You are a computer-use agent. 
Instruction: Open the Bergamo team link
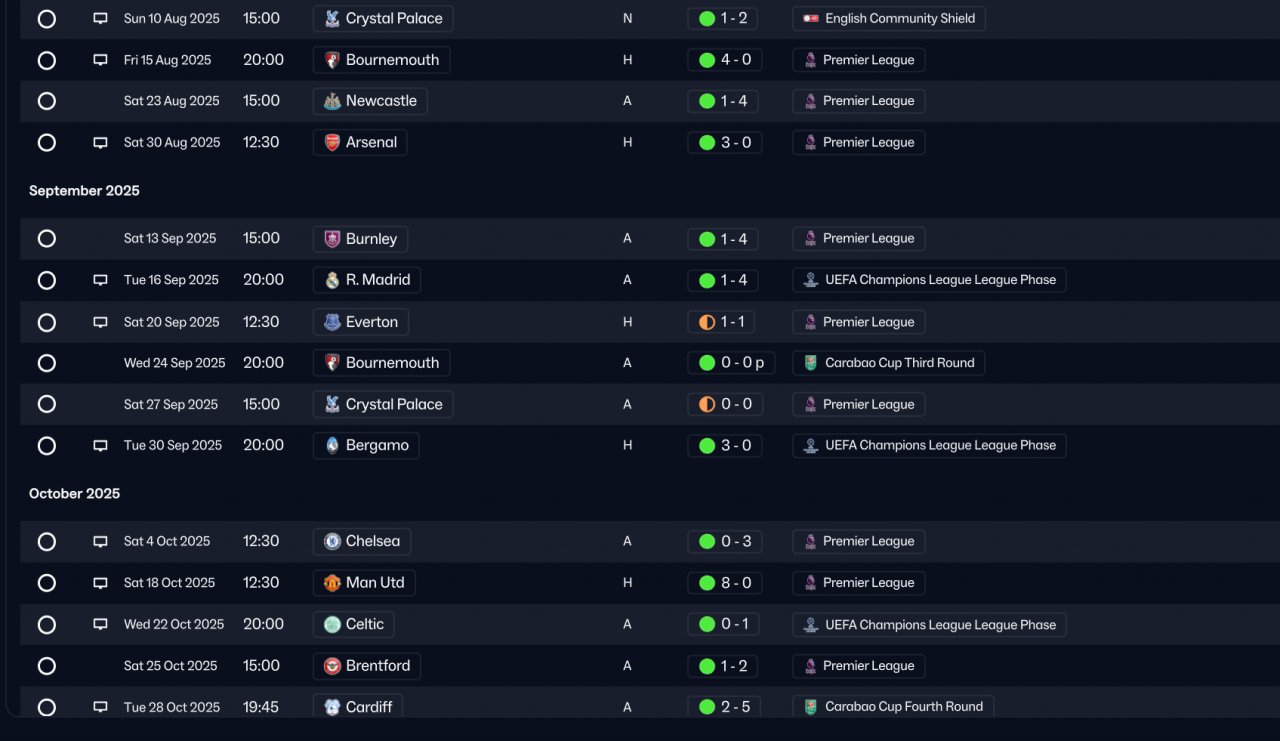(x=366, y=445)
